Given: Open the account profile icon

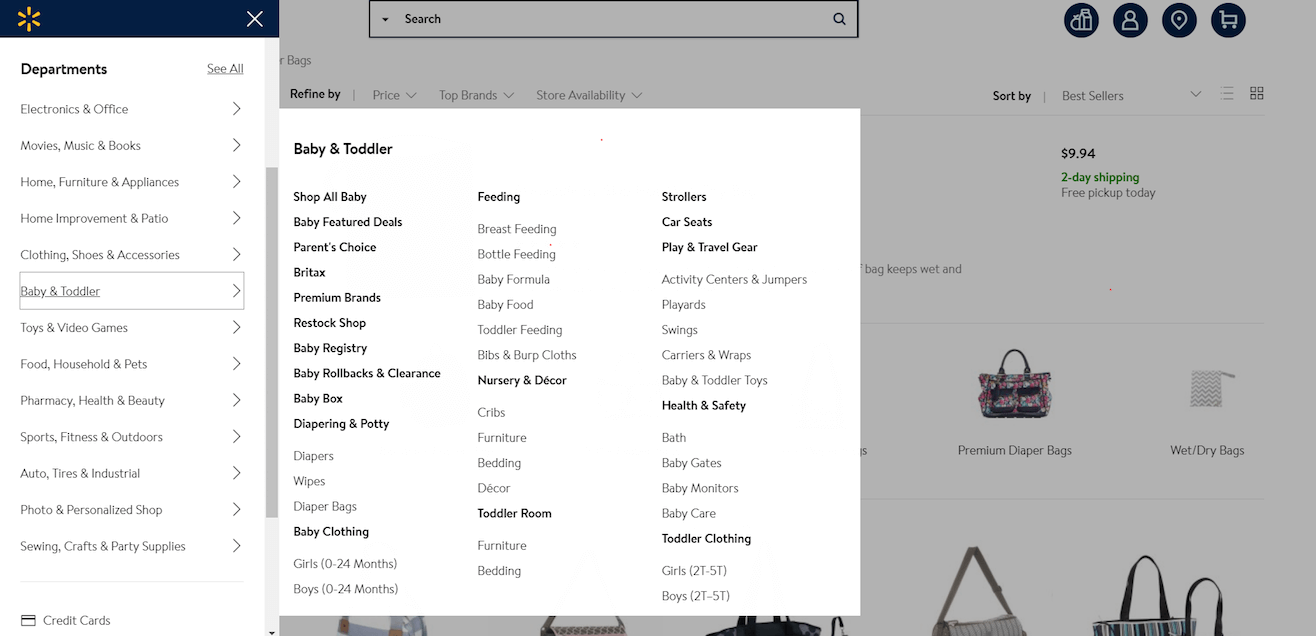Looking at the screenshot, I should 1130,20.
